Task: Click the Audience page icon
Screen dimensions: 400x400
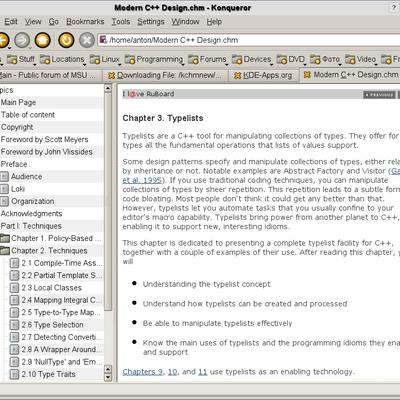Action: pyautogui.click(x=4, y=177)
